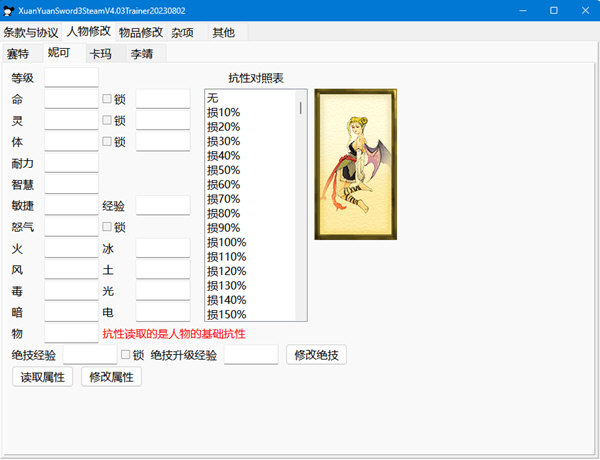Select 损100% in the resistance list
This screenshot has width=600, height=460.
click(250, 242)
